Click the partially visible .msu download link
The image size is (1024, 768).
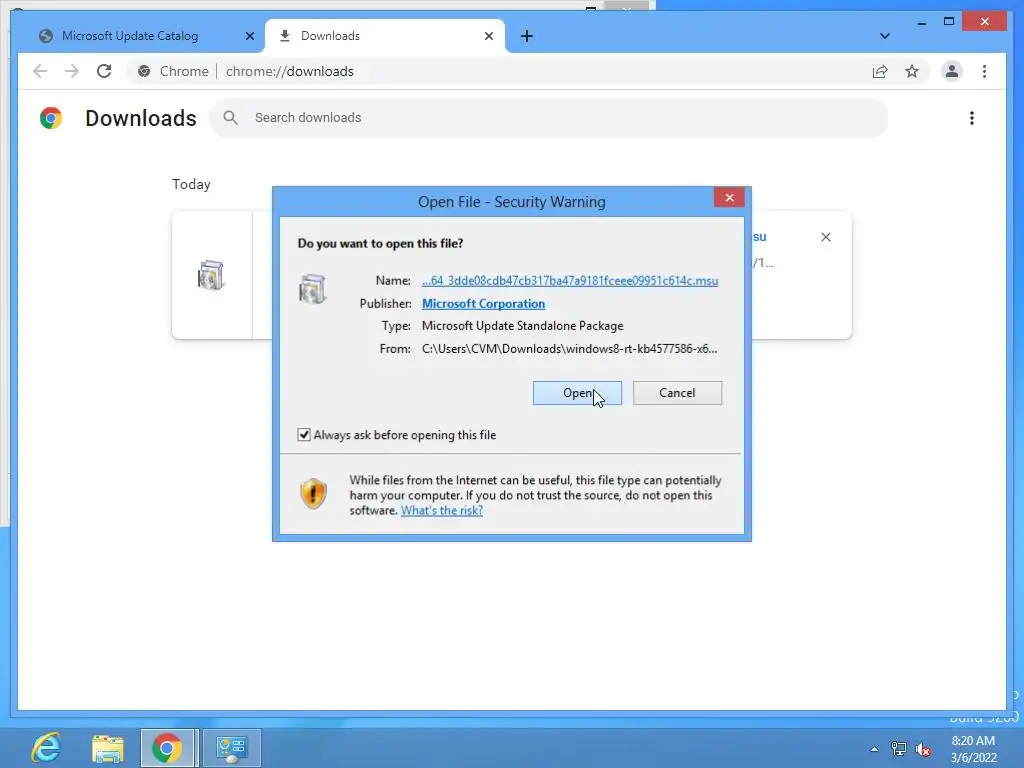[x=759, y=237]
